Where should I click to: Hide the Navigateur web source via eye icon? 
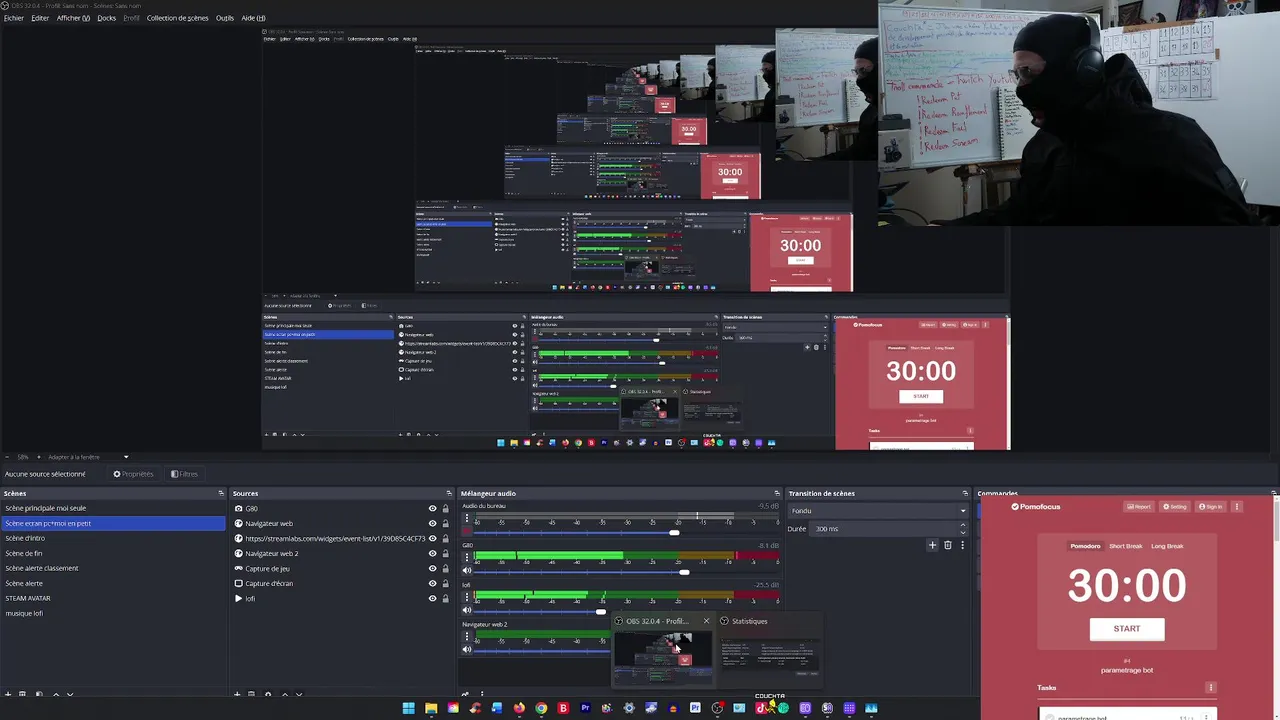point(432,523)
